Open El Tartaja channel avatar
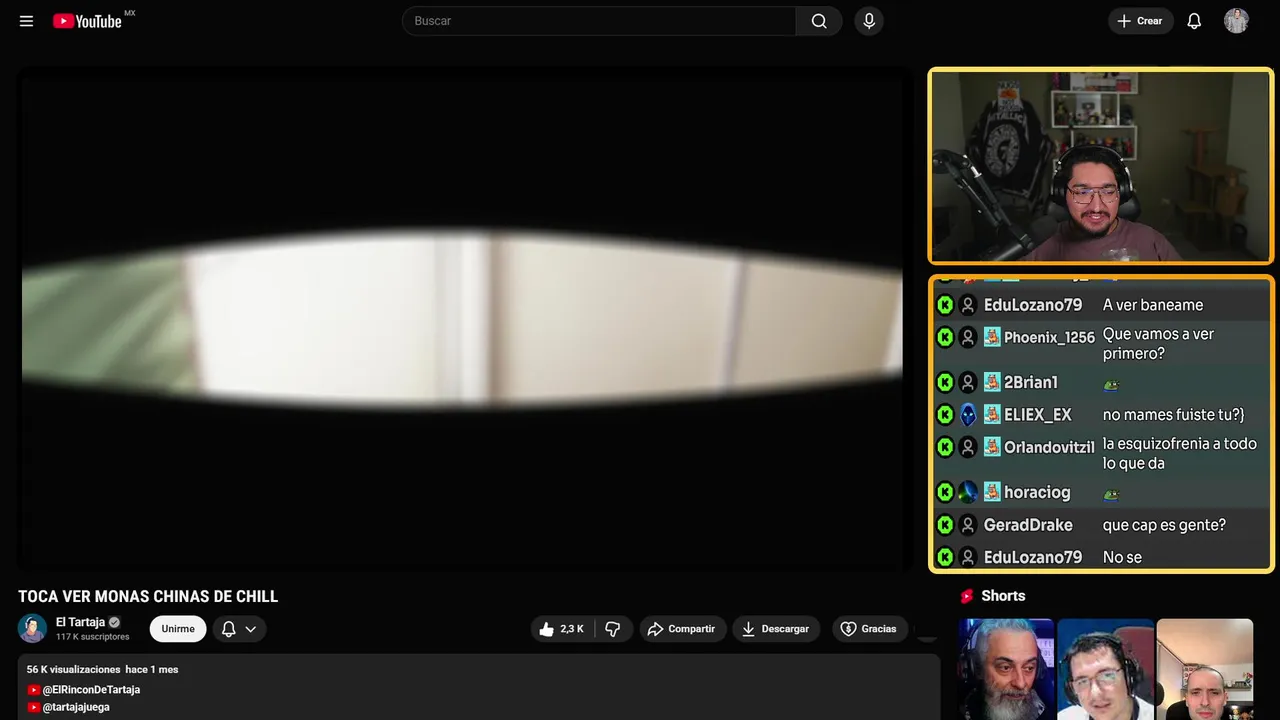This screenshot has height=720, width=1280. pos(32,628)
